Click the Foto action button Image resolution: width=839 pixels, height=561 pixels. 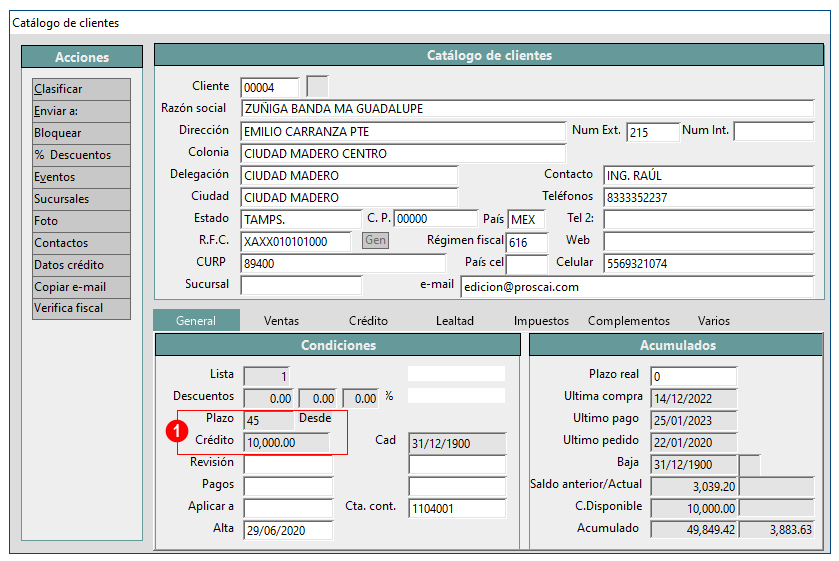tap(81, 221)
